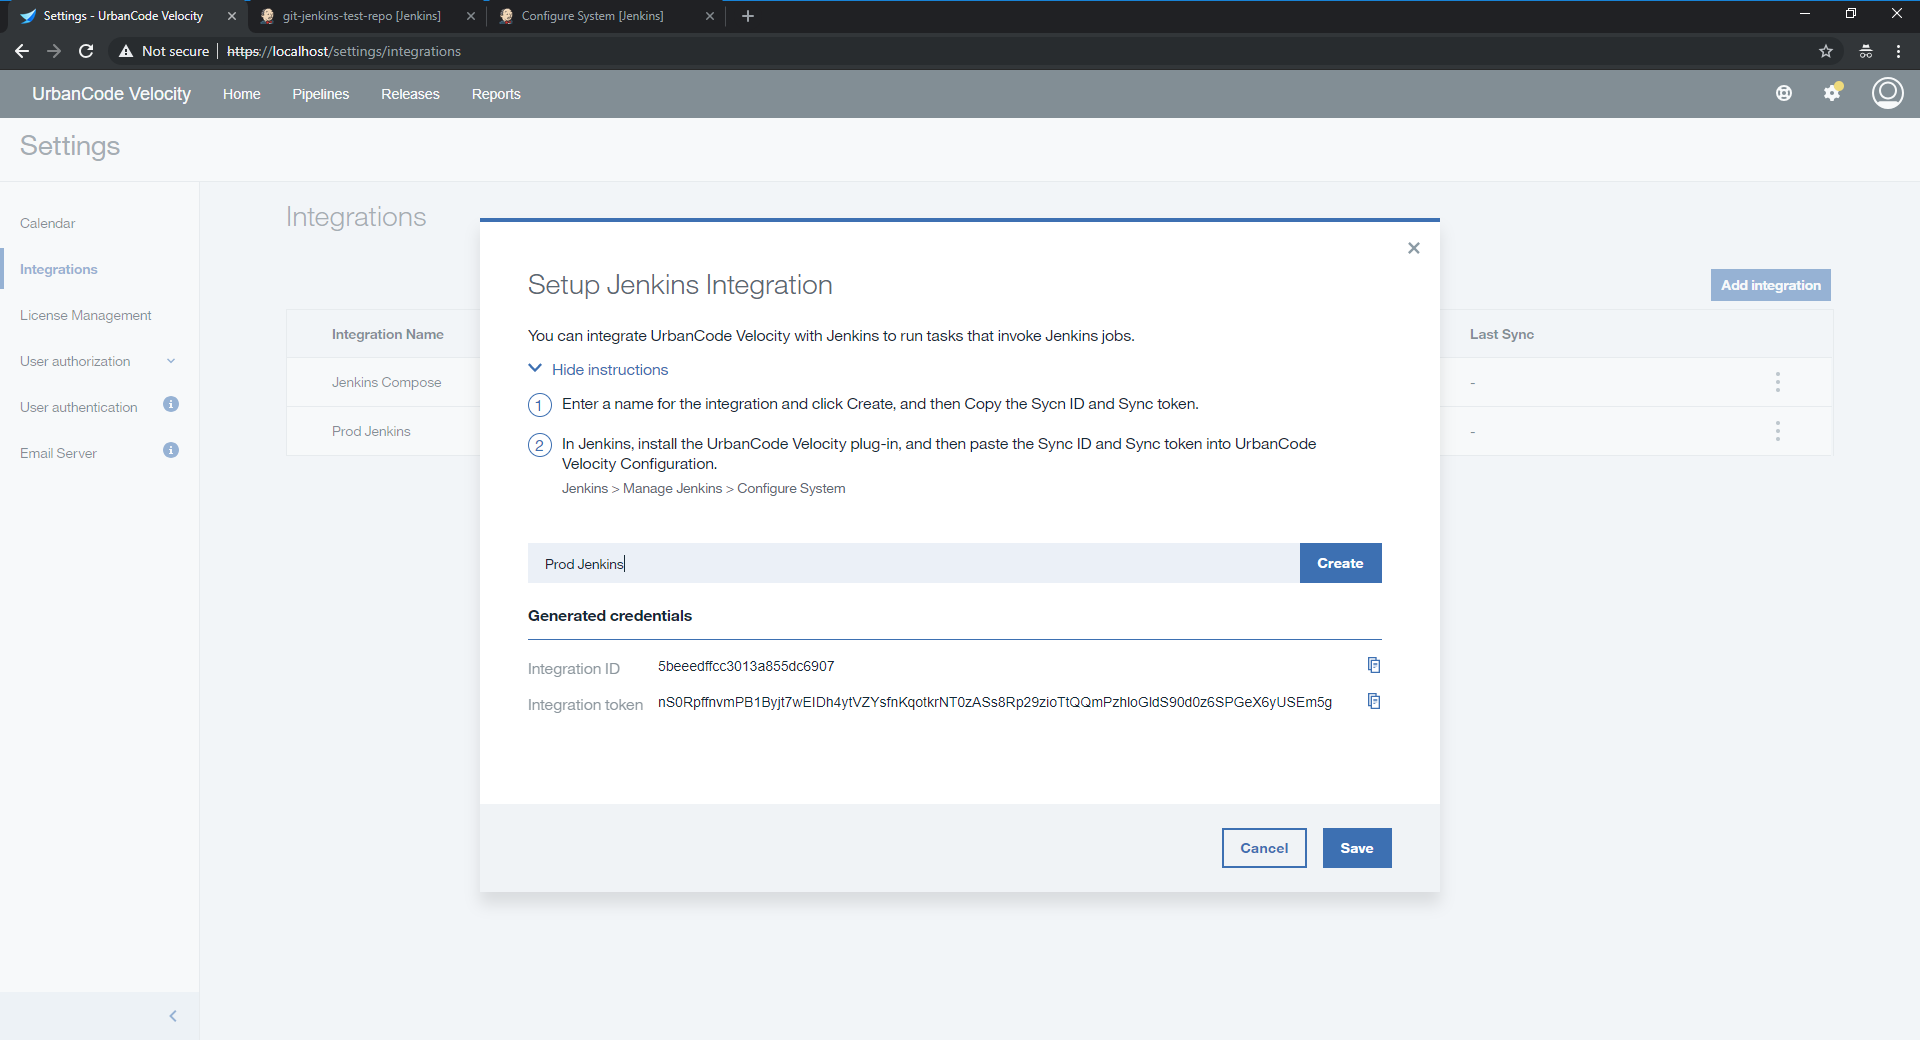Click Add integration
Image resolution: width=1920 pixels, height=1040 pixels.
click(x=1770, y=284)
